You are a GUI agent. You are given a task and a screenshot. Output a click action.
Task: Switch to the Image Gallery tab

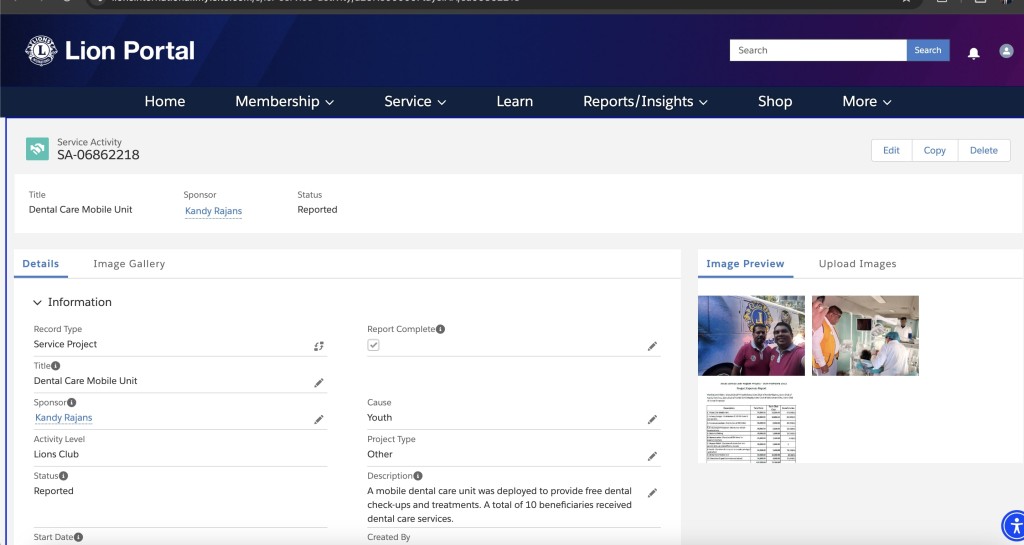tap(129, 264)
